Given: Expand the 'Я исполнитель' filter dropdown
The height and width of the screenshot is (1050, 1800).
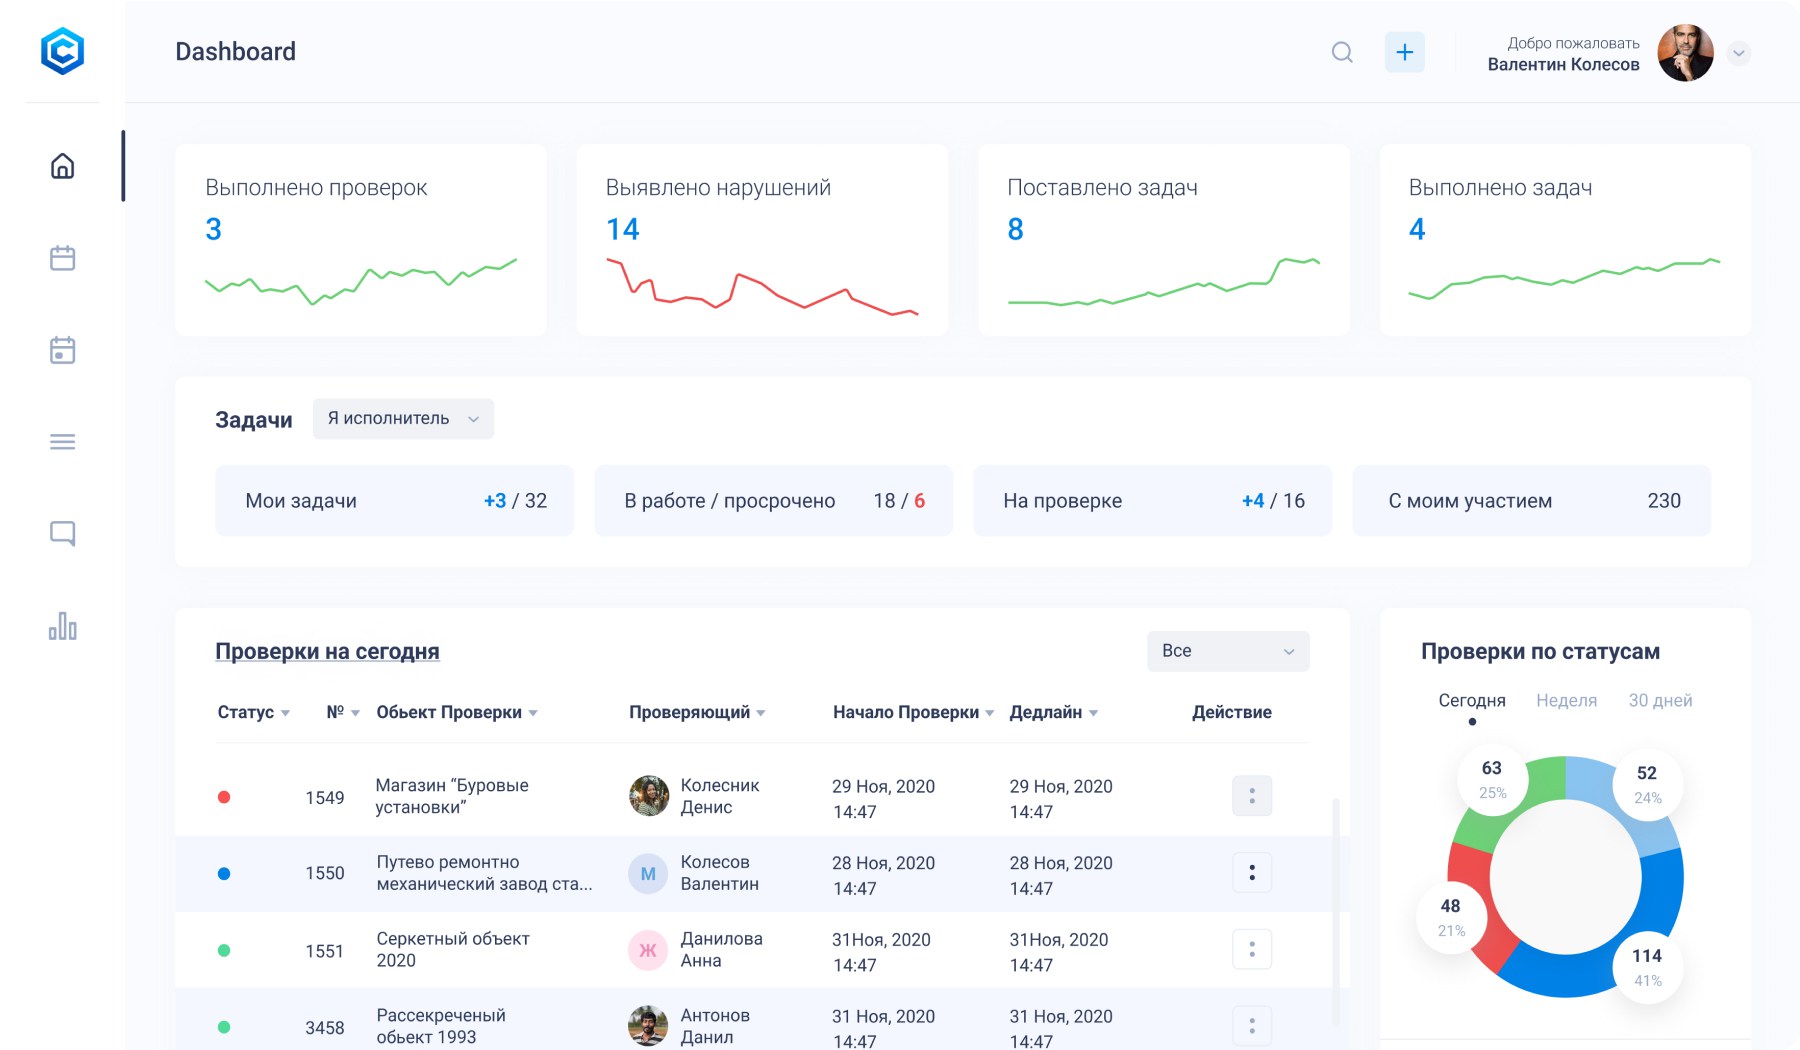Looking at the screenshot, I should coord(402,419).
